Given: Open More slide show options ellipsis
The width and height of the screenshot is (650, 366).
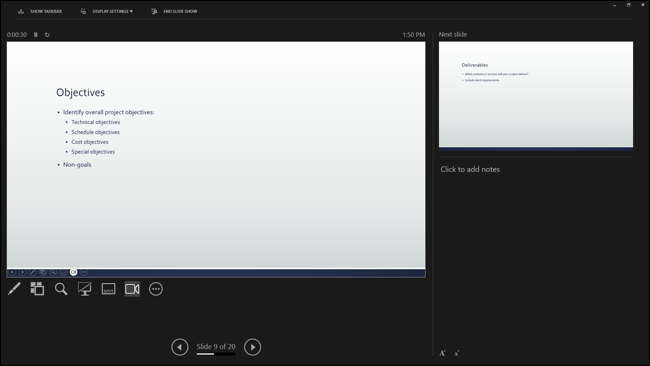Looking at the screenshot, I should tap(156, 289).
